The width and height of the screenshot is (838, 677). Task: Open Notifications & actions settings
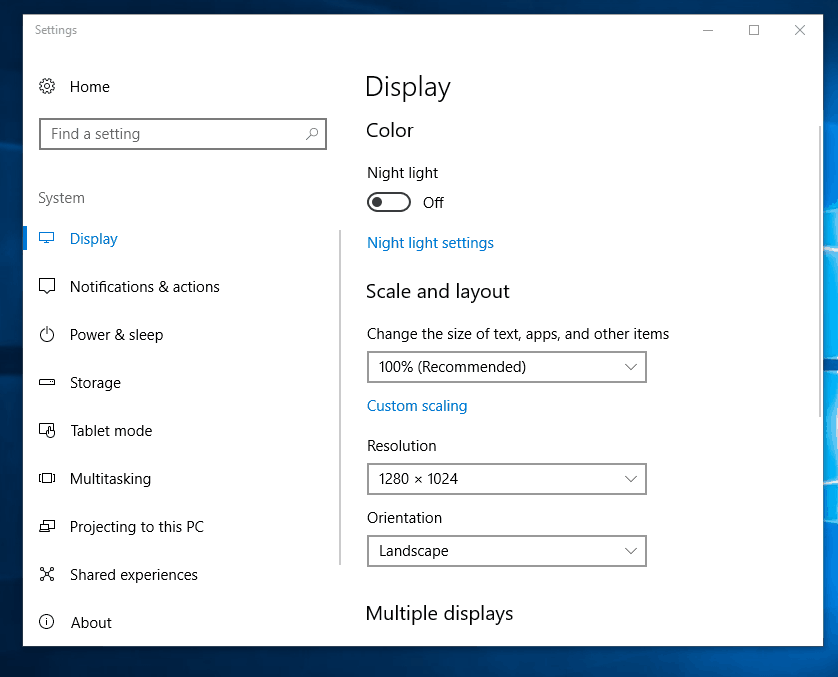47,287
